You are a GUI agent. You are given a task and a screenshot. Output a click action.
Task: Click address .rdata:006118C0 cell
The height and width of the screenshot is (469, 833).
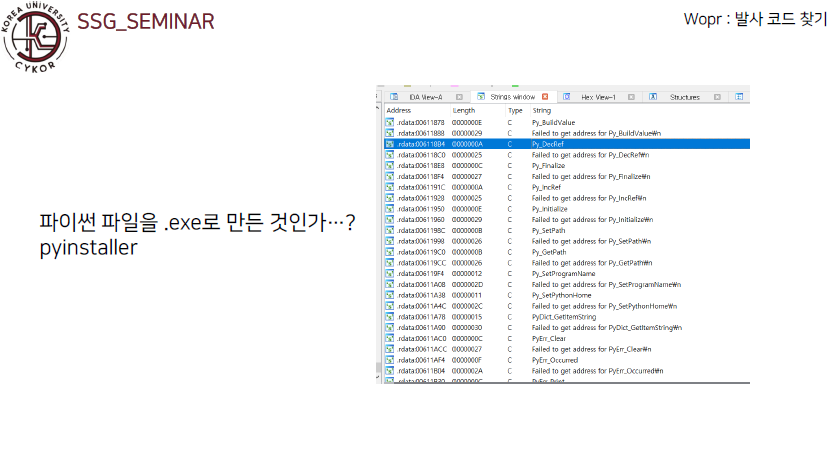coord(421,155)
